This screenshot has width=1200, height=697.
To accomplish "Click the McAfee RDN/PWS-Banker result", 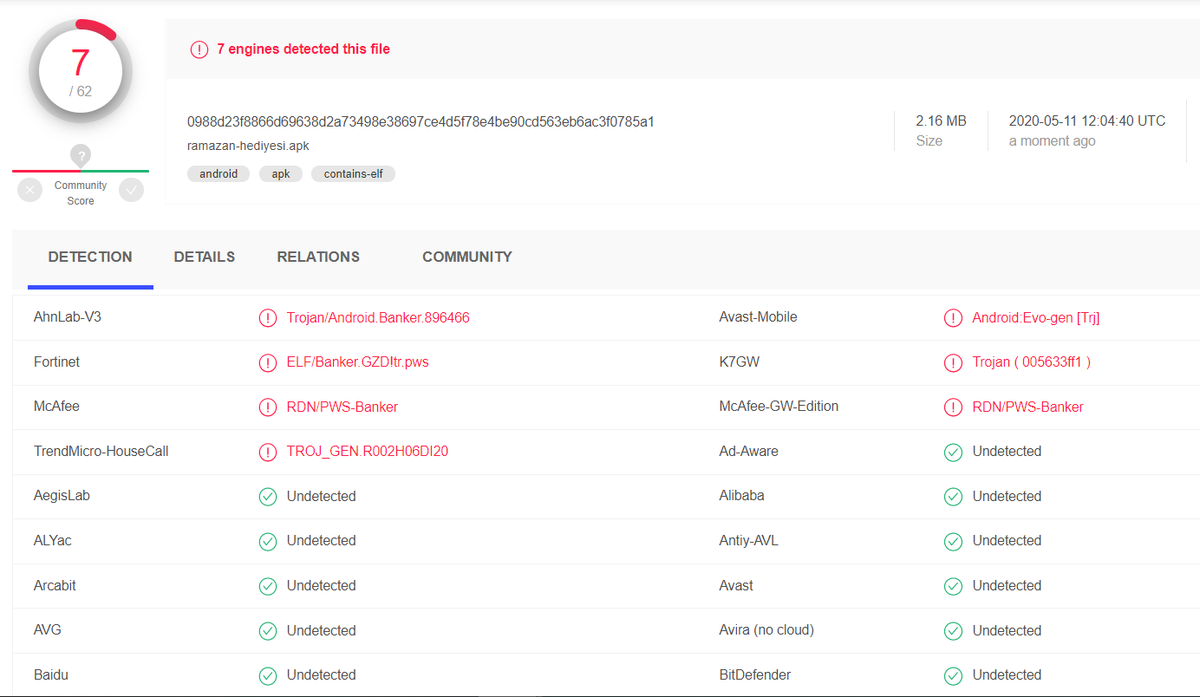I will pos(342,407).
